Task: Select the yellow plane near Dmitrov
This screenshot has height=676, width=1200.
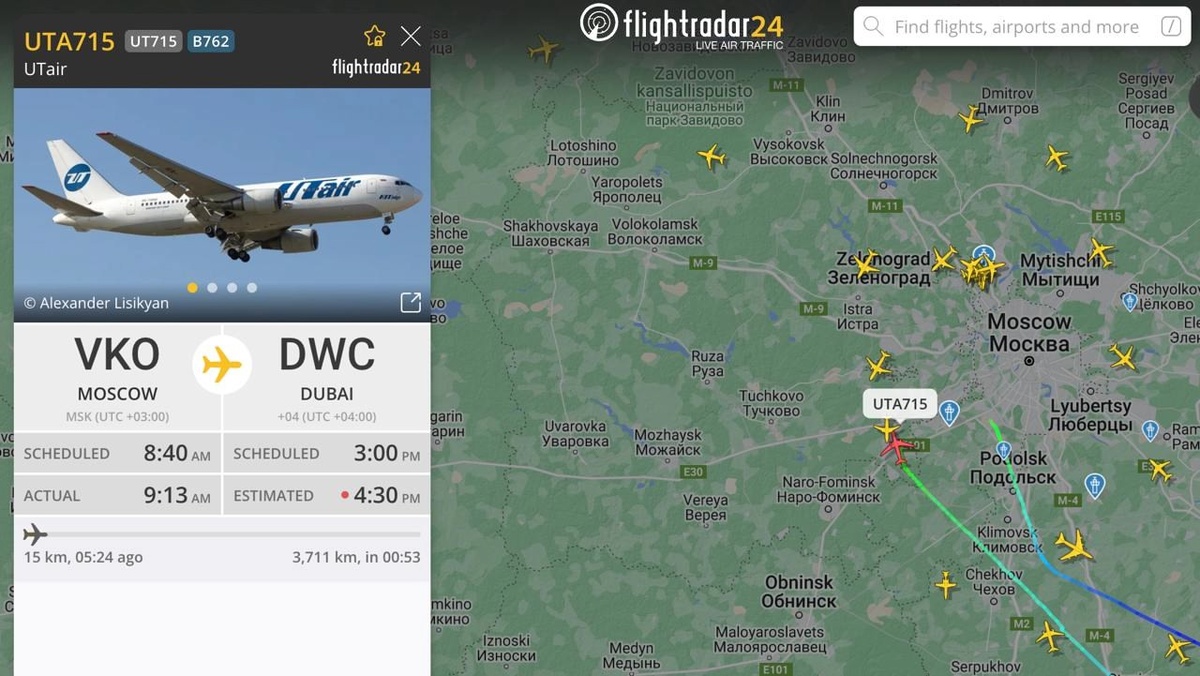Action: tap(971, 119)
